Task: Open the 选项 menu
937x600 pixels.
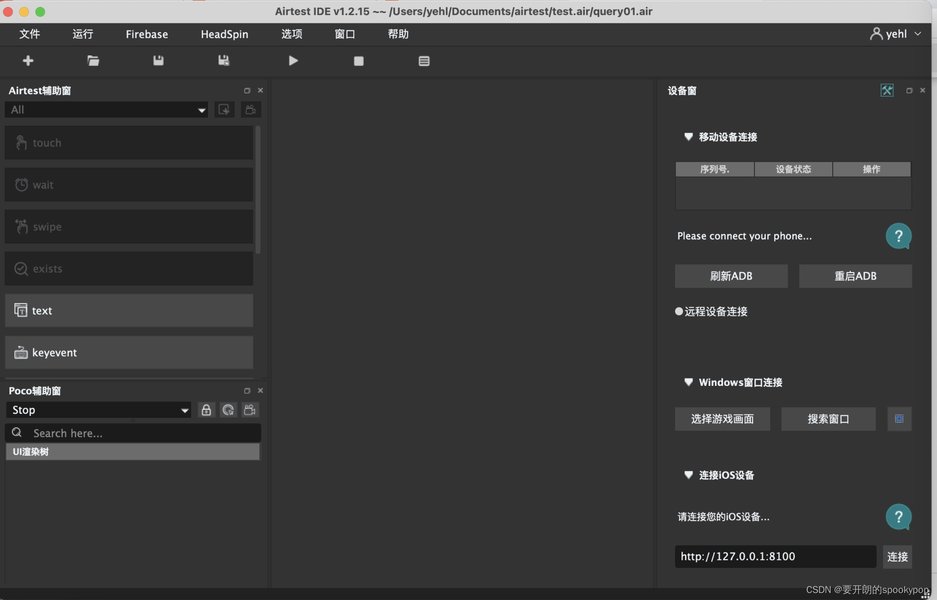Action: point(292,34)
